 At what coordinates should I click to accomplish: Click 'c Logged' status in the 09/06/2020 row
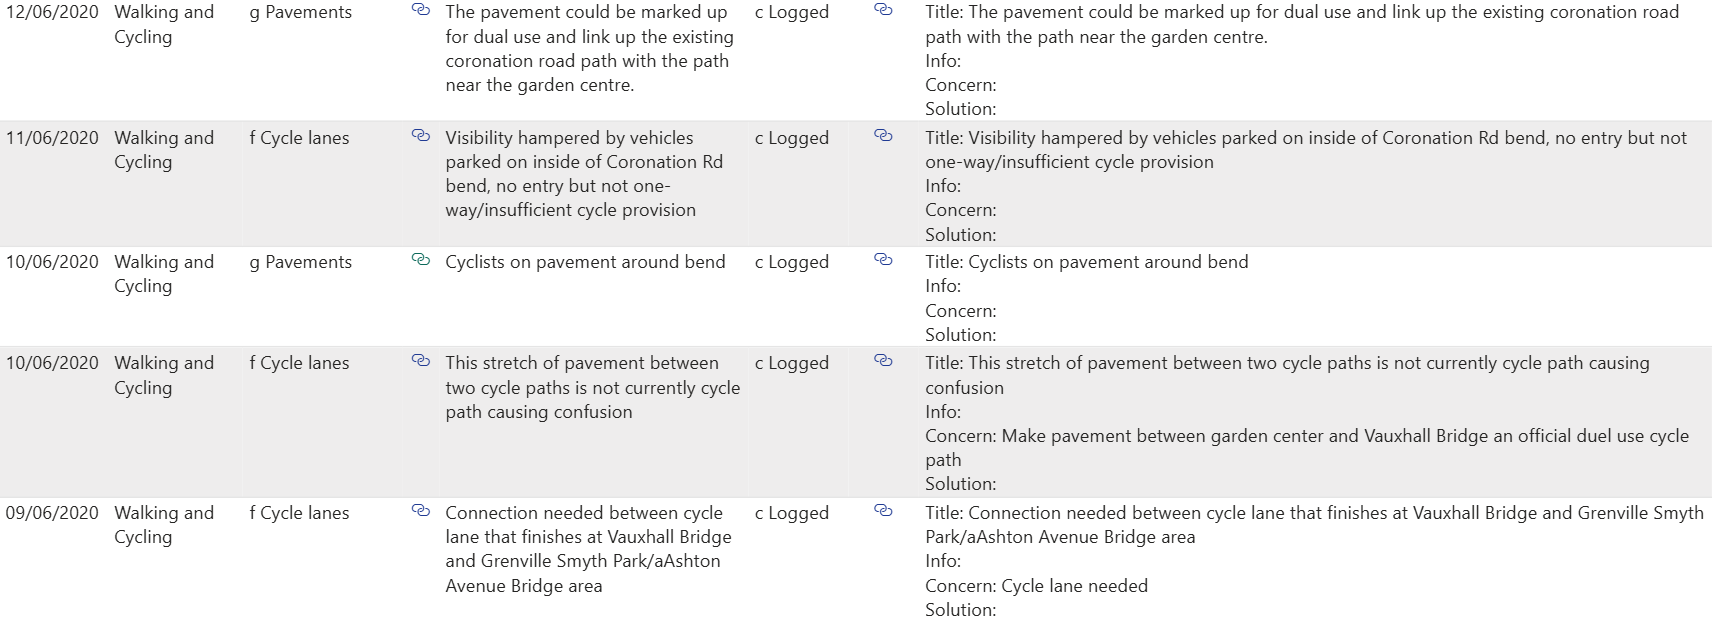(791, 513)
